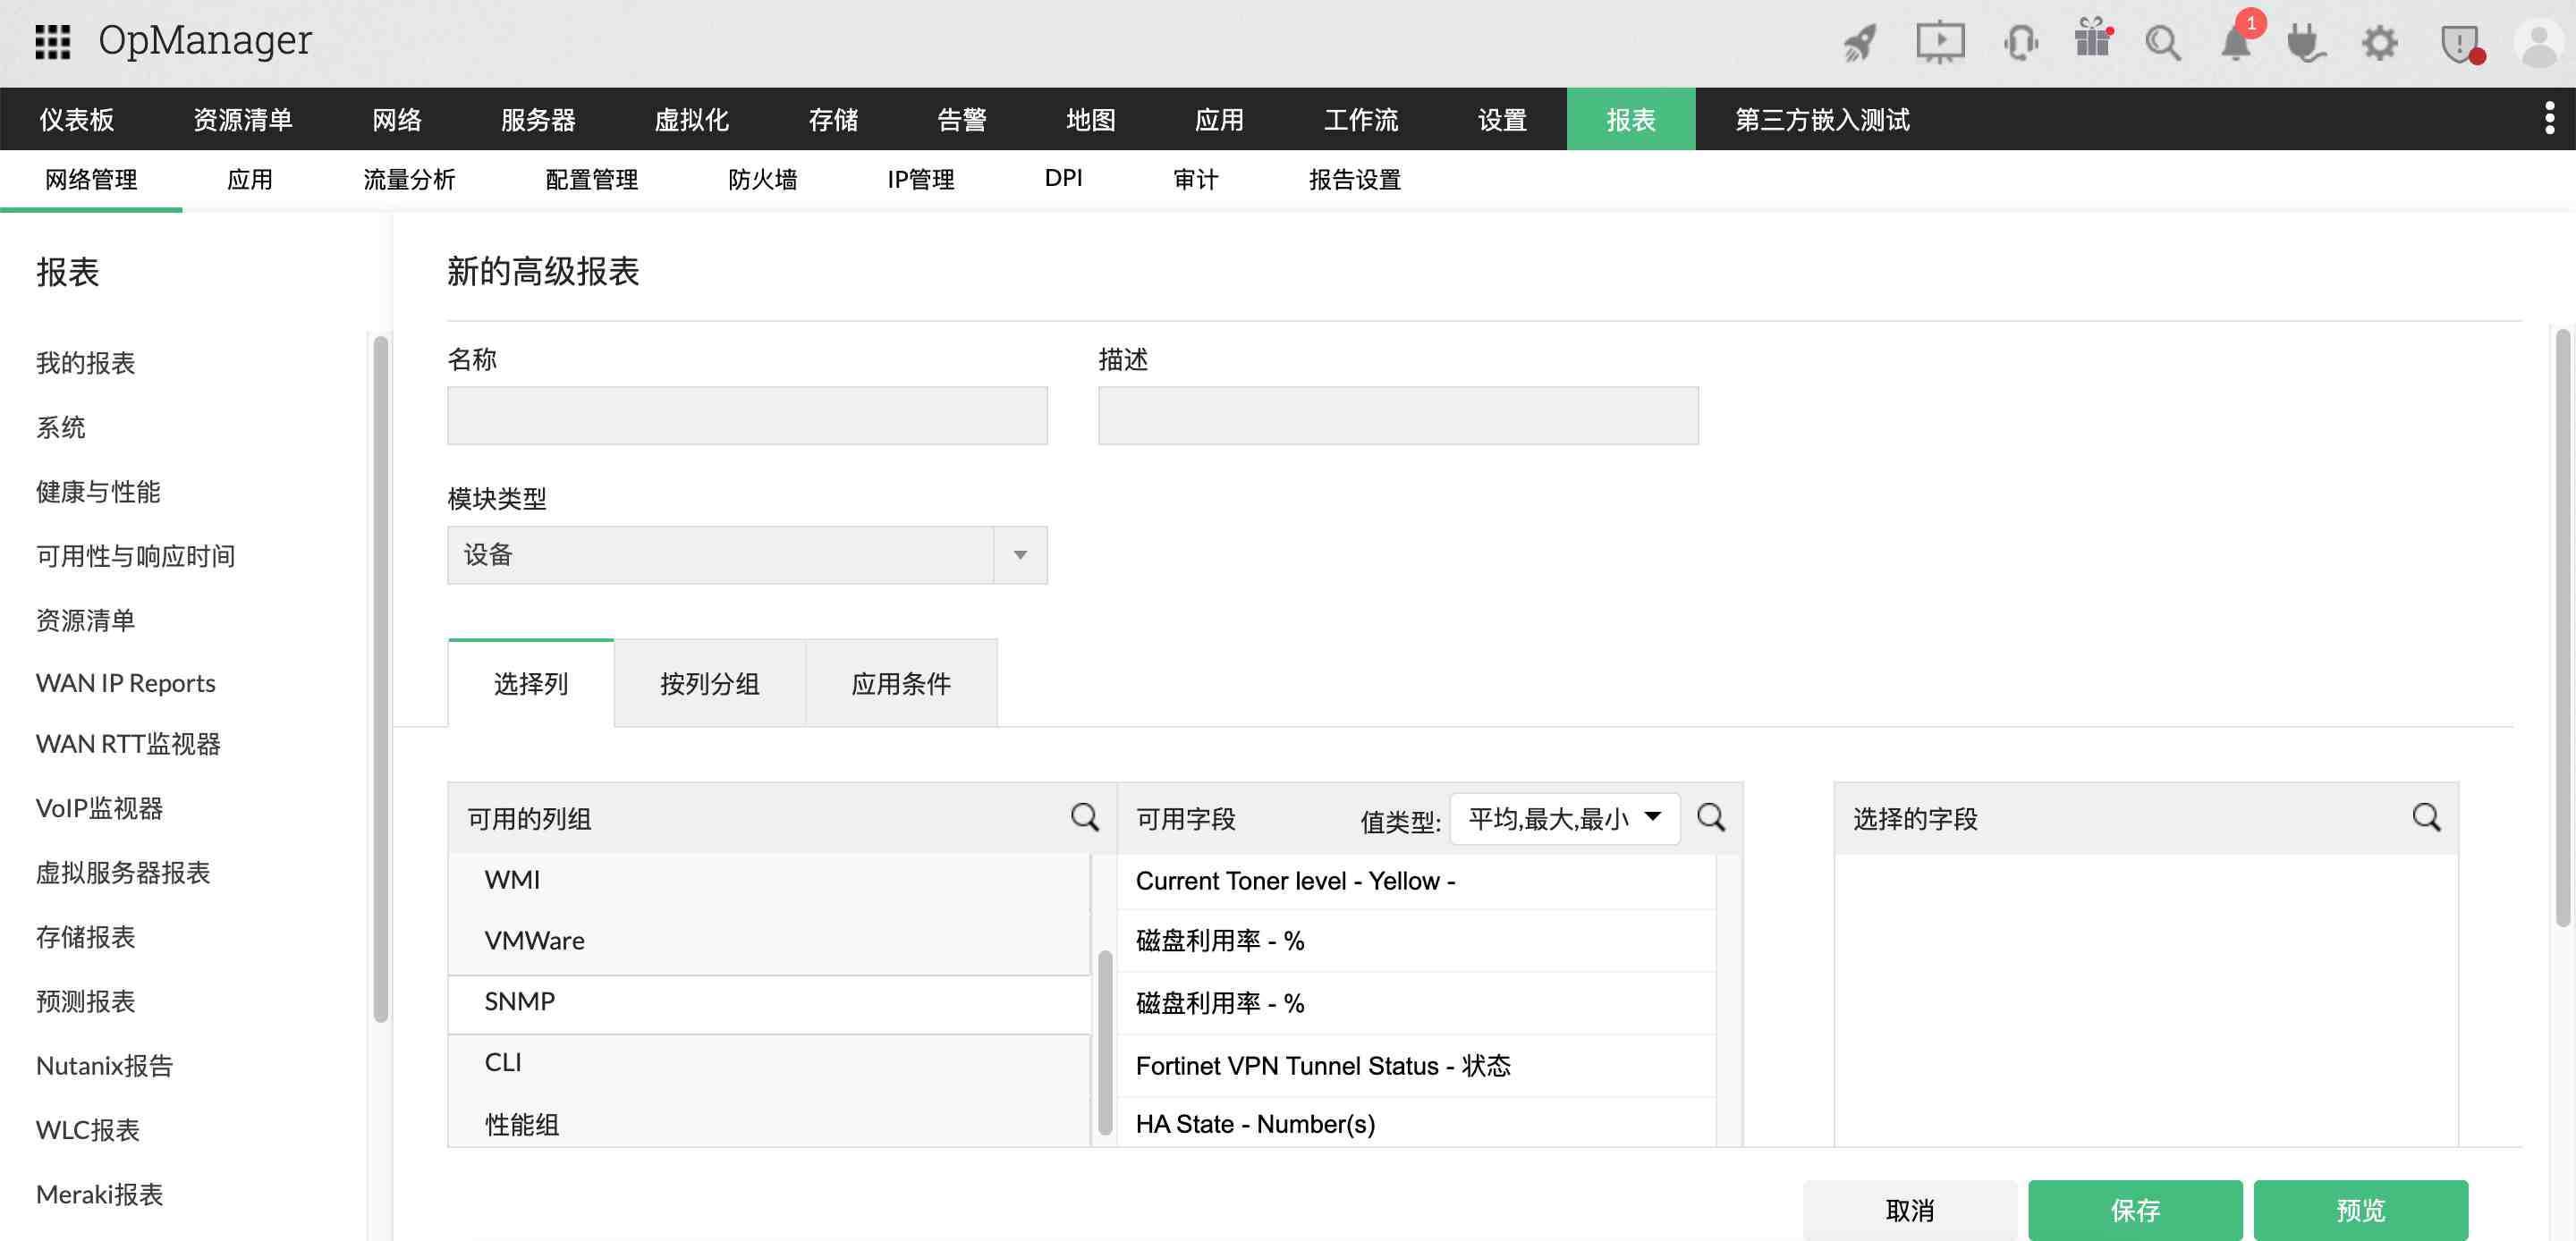Screen dimensions: 2576x1241
Task: Click the security shield icon
Action: coord(2457,42)
